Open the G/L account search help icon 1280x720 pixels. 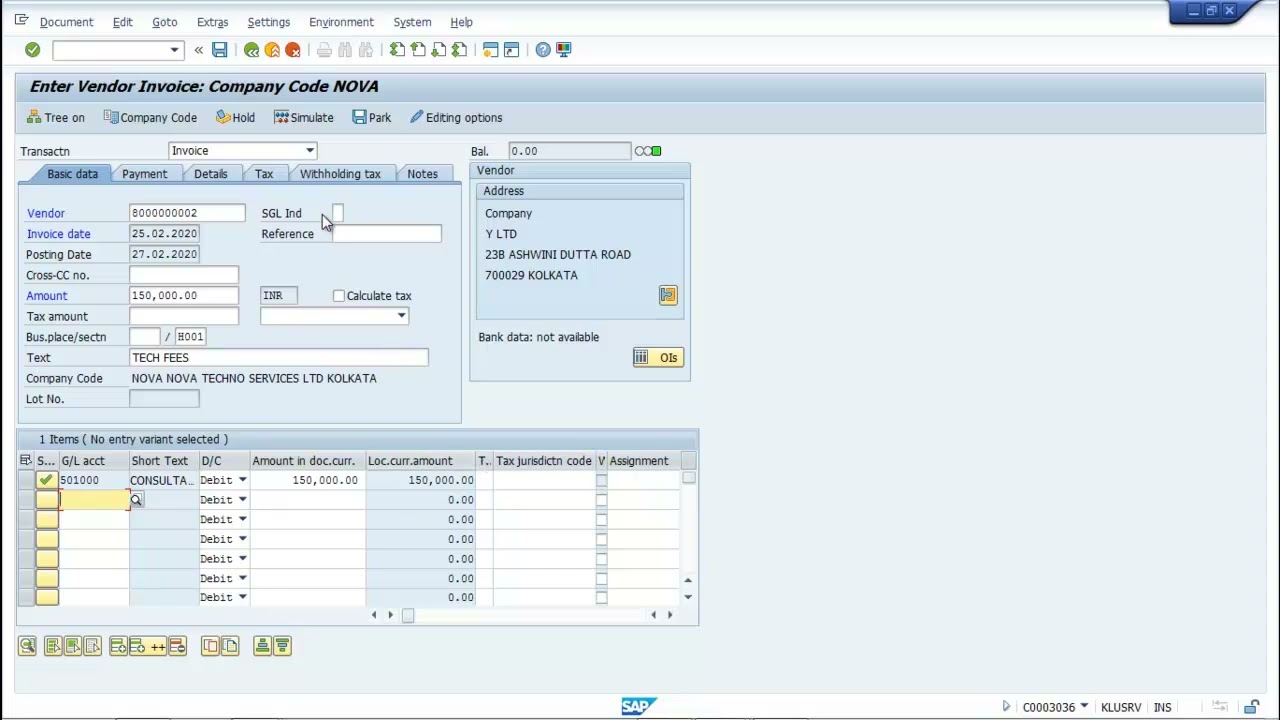136,500
